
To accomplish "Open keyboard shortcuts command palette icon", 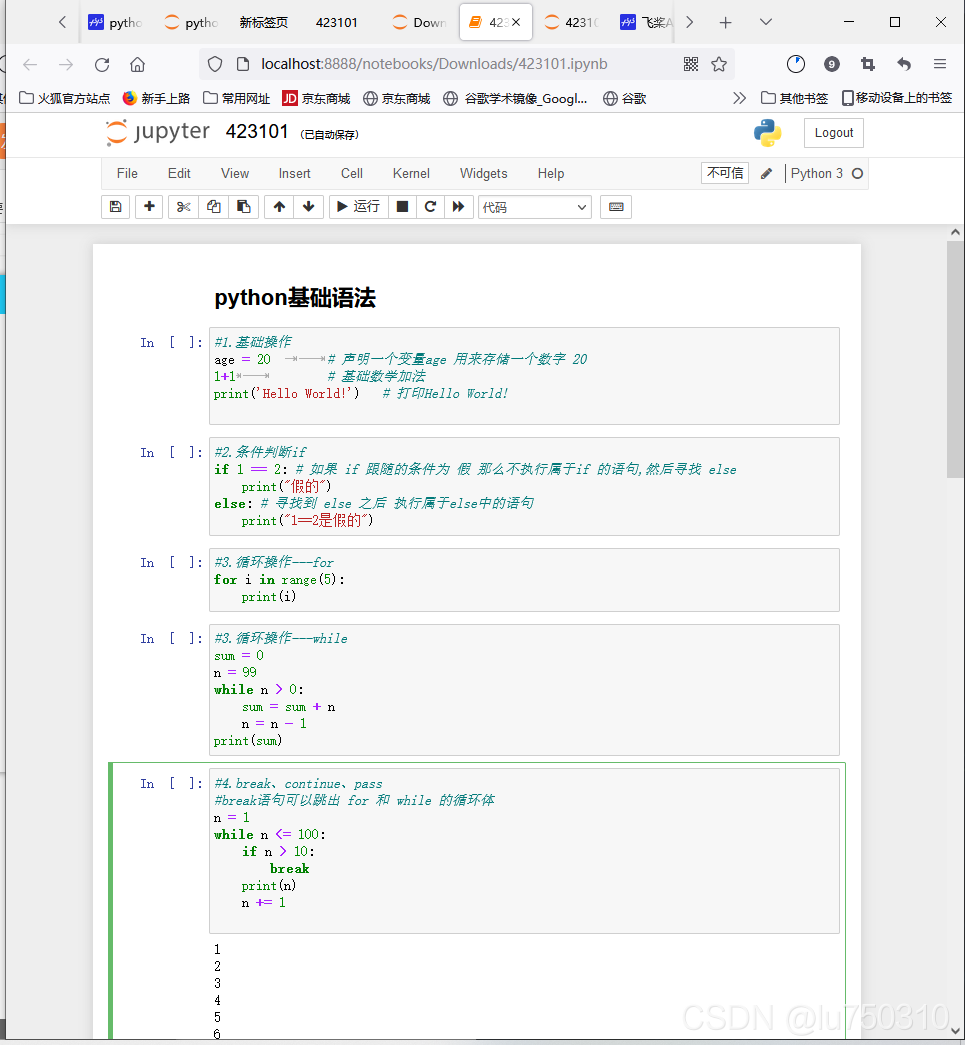I will [x=616, y=206].
